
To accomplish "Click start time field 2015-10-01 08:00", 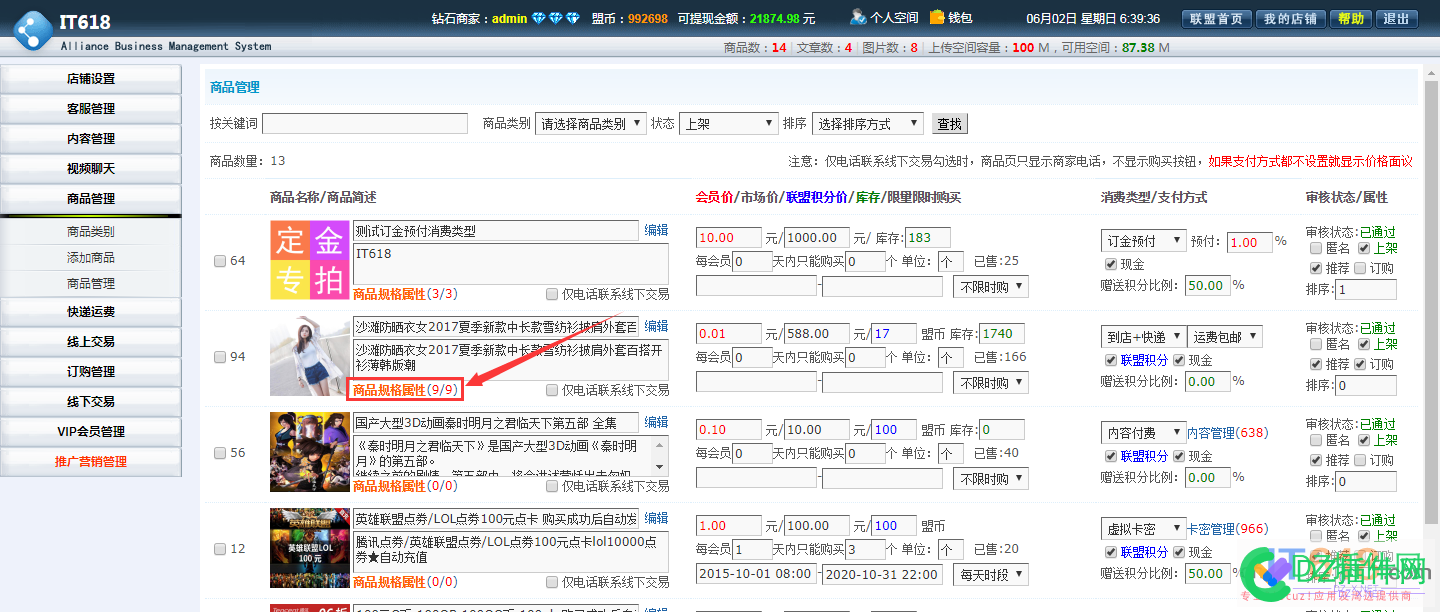I will pos(757,574).
